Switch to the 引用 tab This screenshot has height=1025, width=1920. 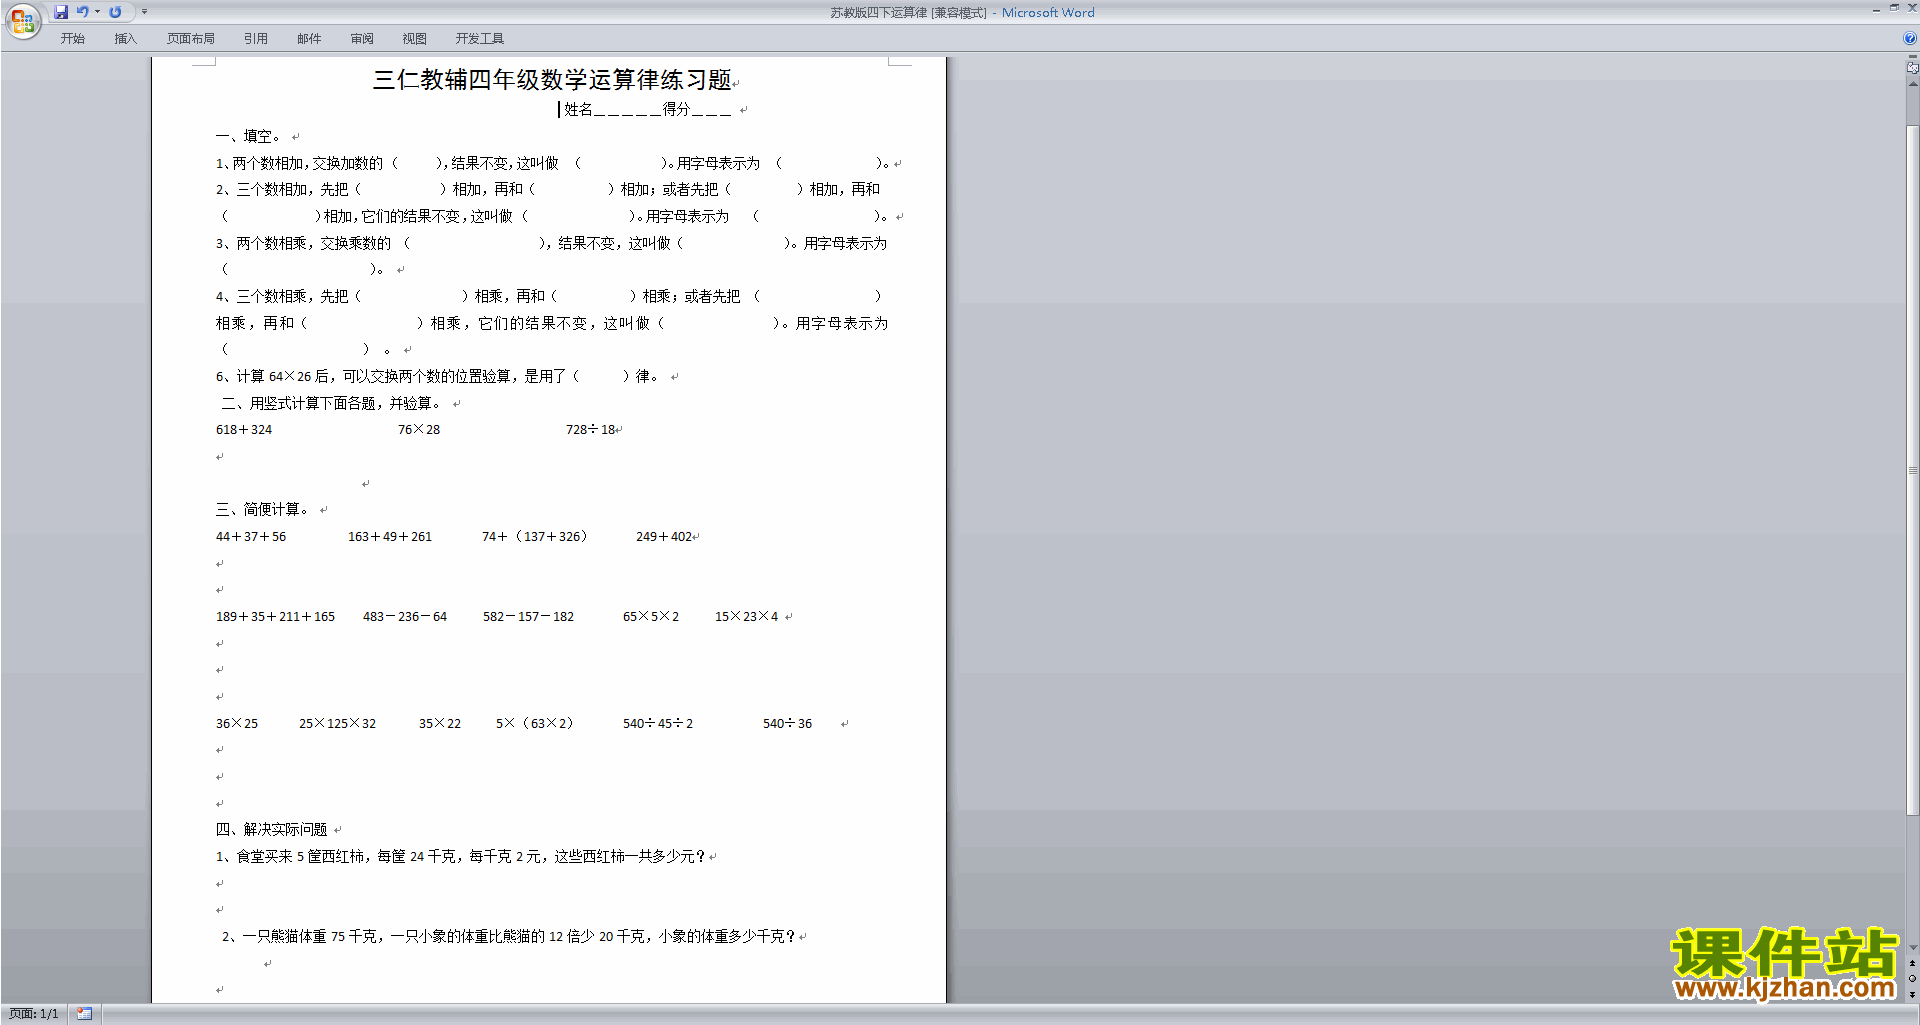(256, 39)
